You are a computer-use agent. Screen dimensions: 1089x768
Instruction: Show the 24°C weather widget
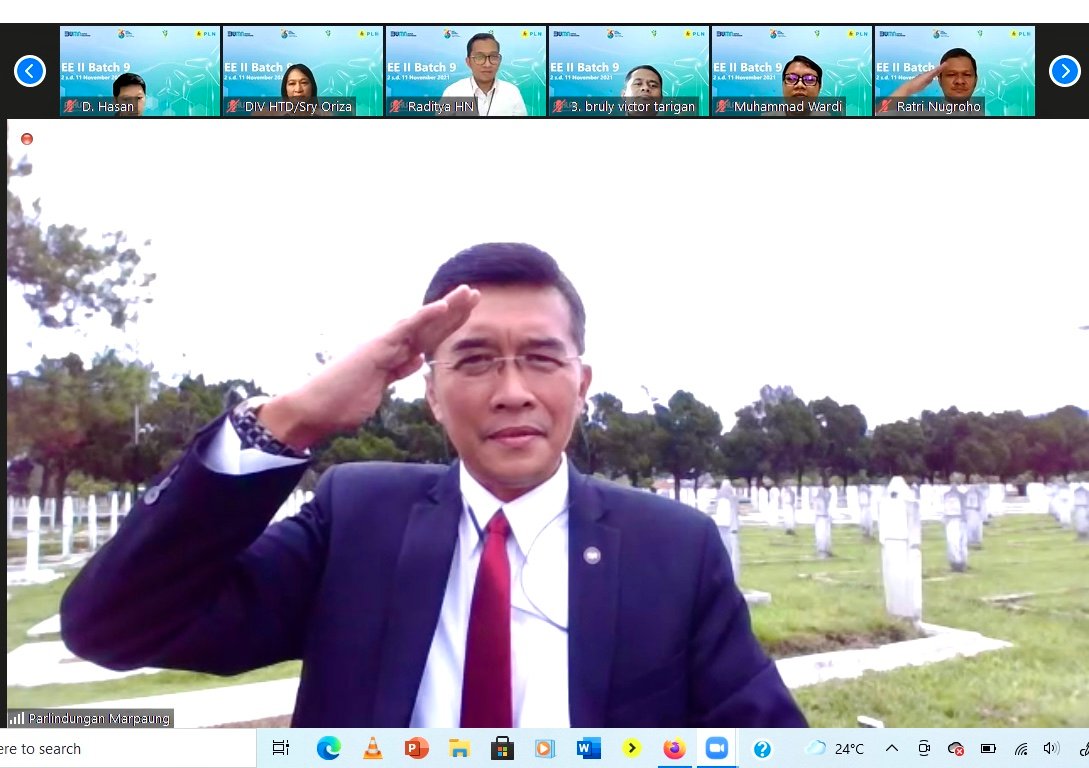(835, 748)
